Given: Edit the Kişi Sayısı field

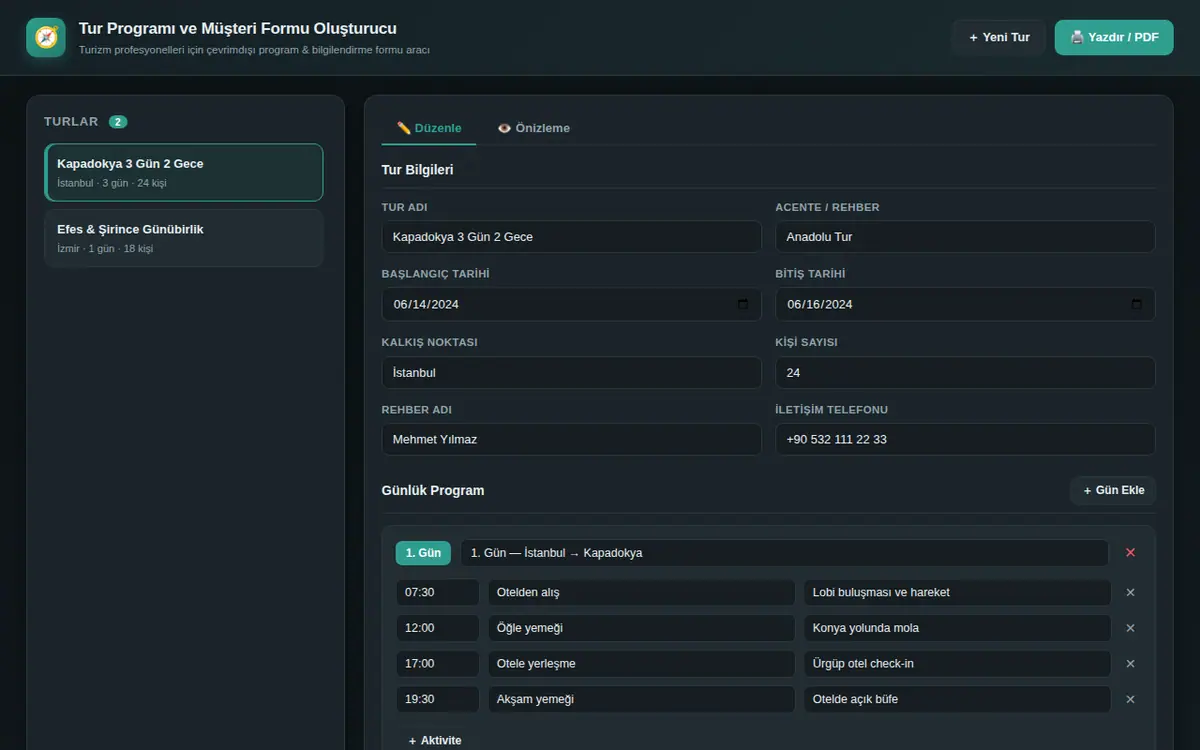Looking at the screenshot, I should (965, 373).
